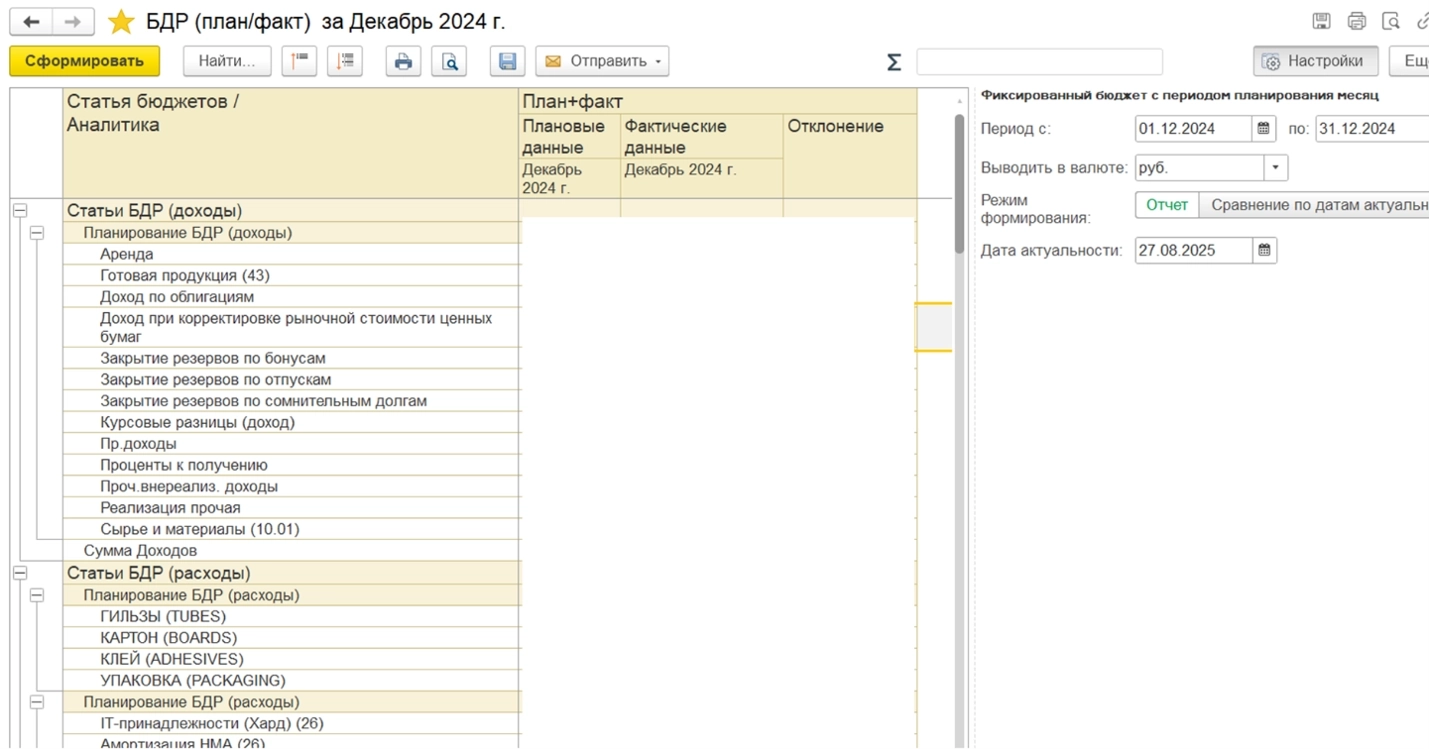The height and width of the screenshot is (749, 1429).
Task: Add report to favorites with star icon
Action: 121,21
